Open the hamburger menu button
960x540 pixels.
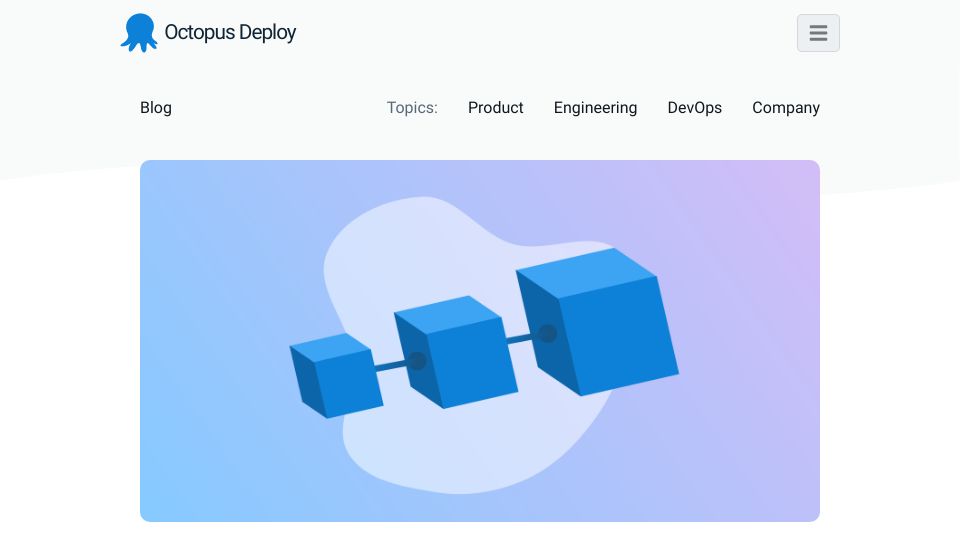tap(818, 33)
